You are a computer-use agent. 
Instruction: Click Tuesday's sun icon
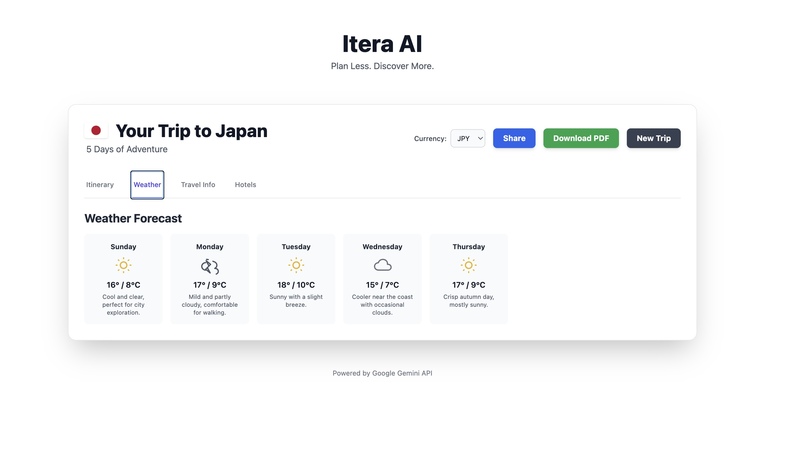pyautogui.click(x=296, y=265)
